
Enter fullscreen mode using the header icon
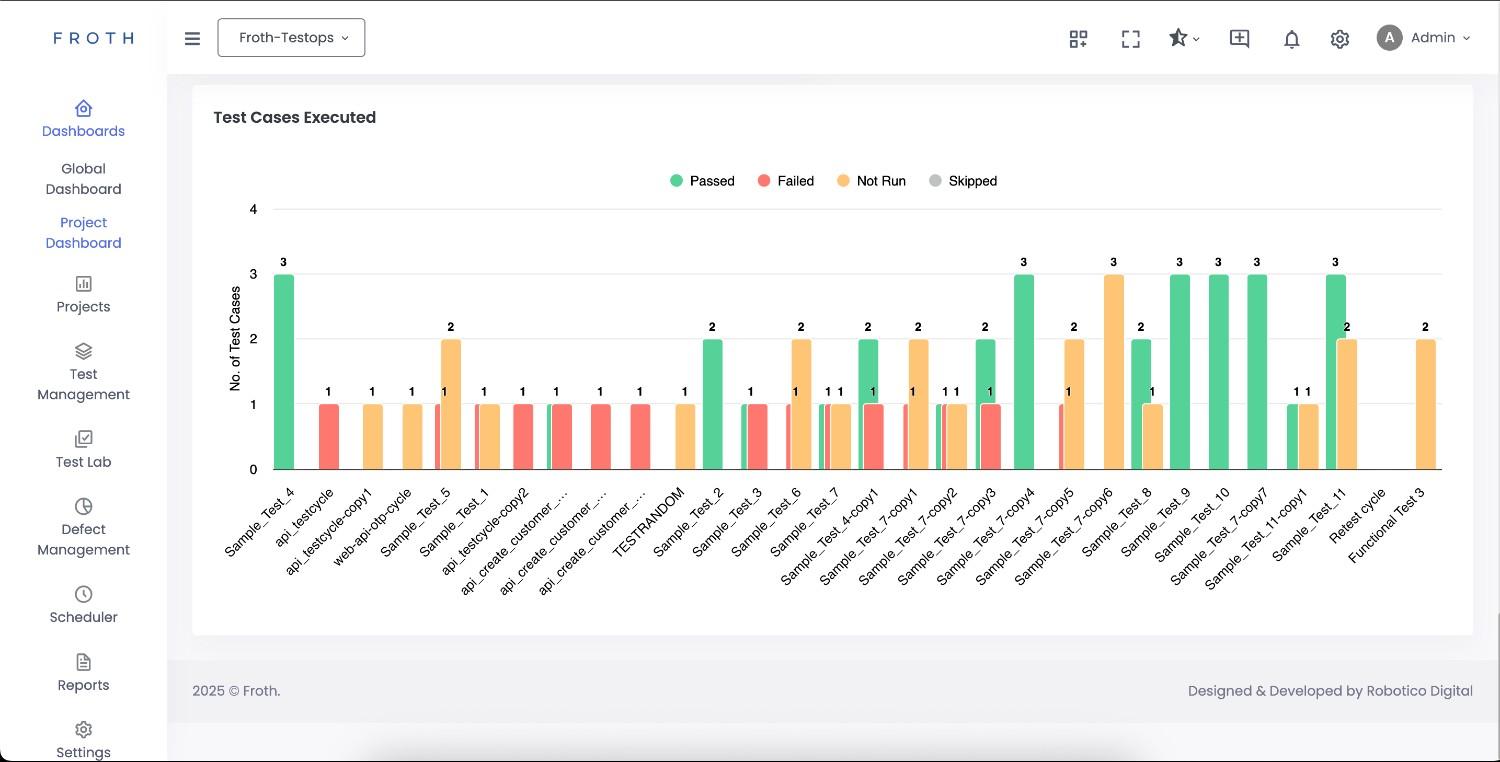pos(1130,38)
